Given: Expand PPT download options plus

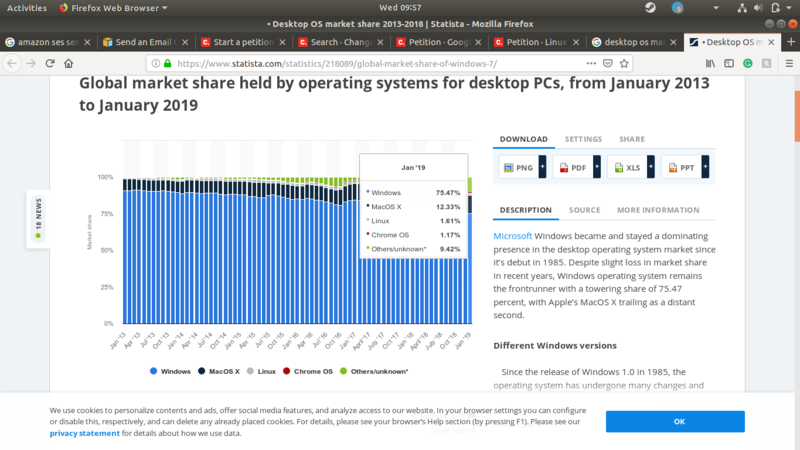Looking at the screenshot, I should tap(705, 167).
